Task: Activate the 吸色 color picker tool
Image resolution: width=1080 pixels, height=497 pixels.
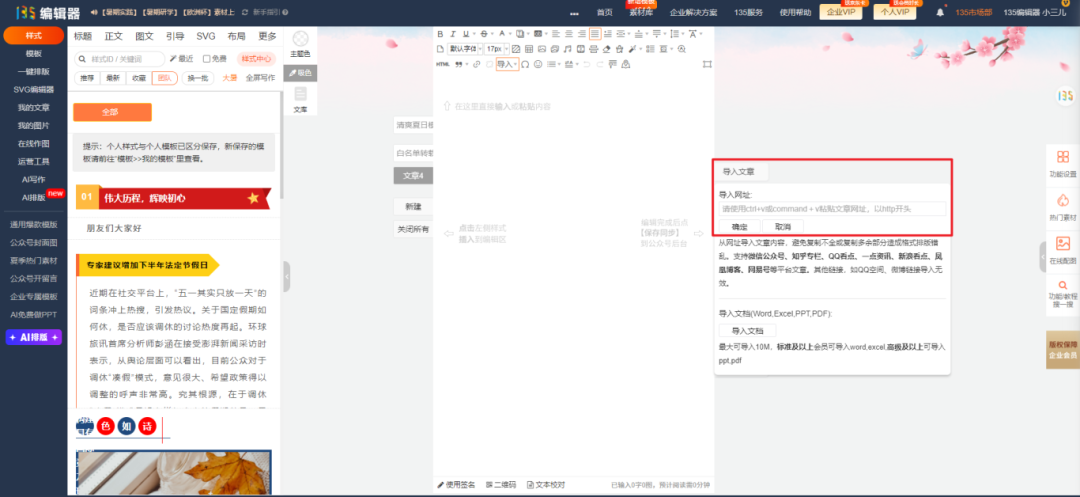Action: point(300,72)
